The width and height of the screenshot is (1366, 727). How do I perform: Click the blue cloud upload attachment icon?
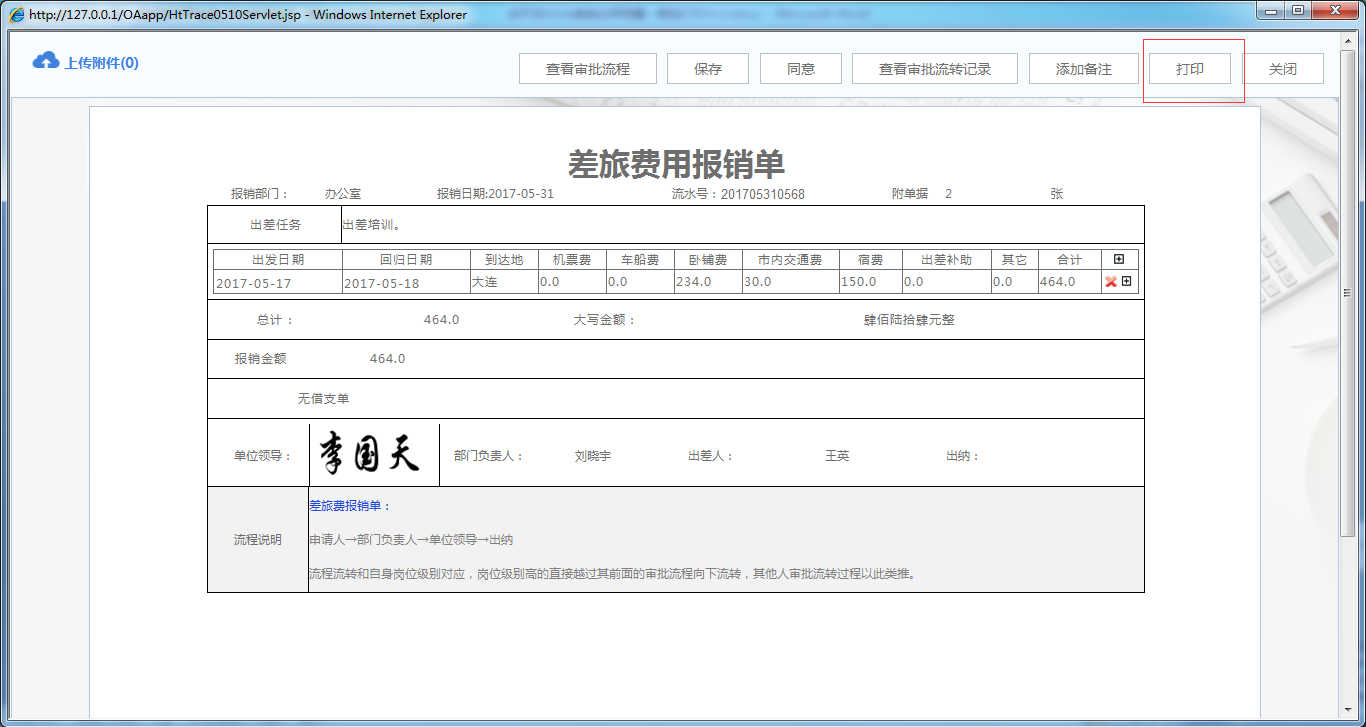[x=46, y=60]
